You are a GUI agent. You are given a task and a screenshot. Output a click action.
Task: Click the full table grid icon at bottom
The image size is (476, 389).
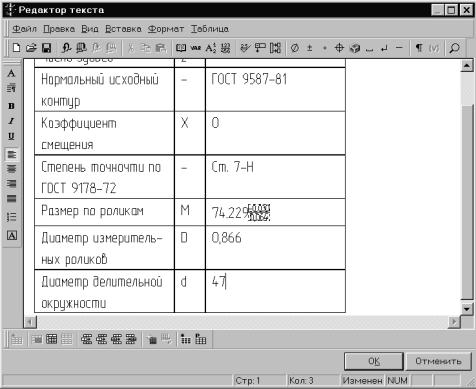(x=52, y=339)
